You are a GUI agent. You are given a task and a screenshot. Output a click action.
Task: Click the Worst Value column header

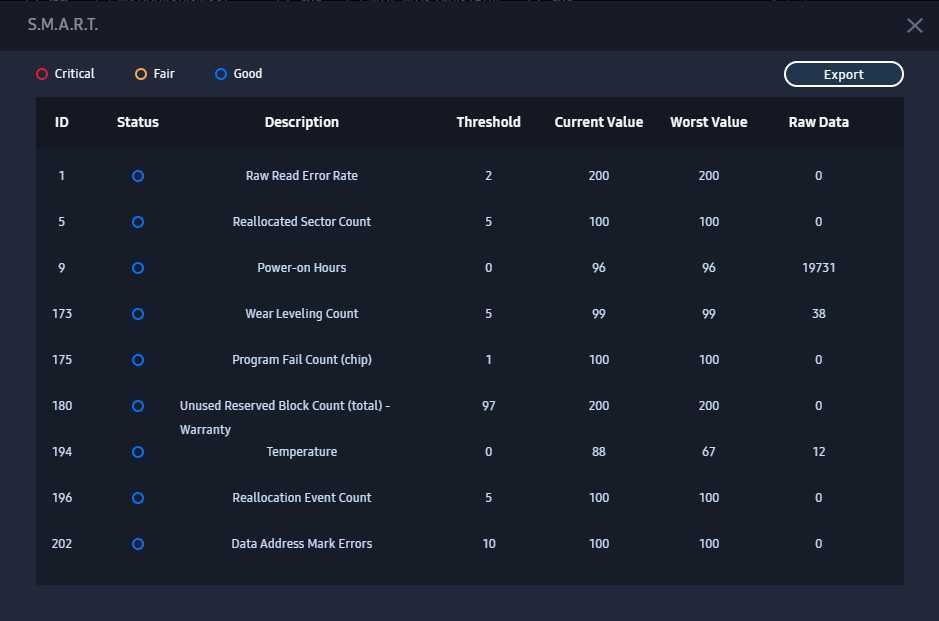[x=708, y=122]
